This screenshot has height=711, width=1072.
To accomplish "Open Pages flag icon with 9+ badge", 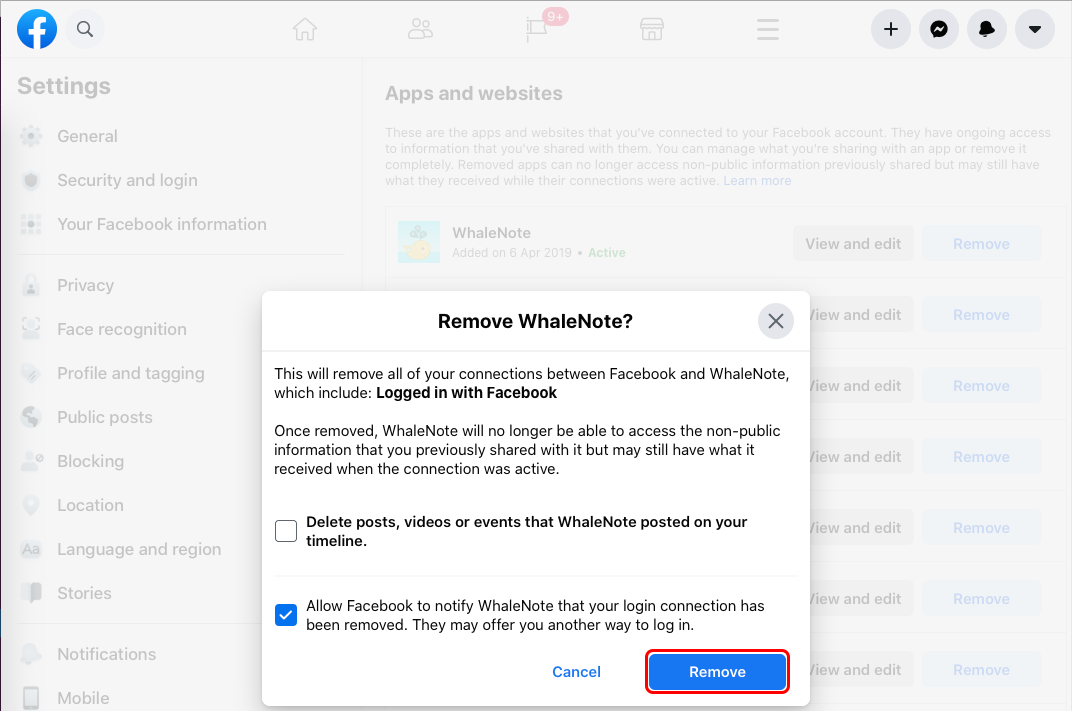I will pos(537,29).
